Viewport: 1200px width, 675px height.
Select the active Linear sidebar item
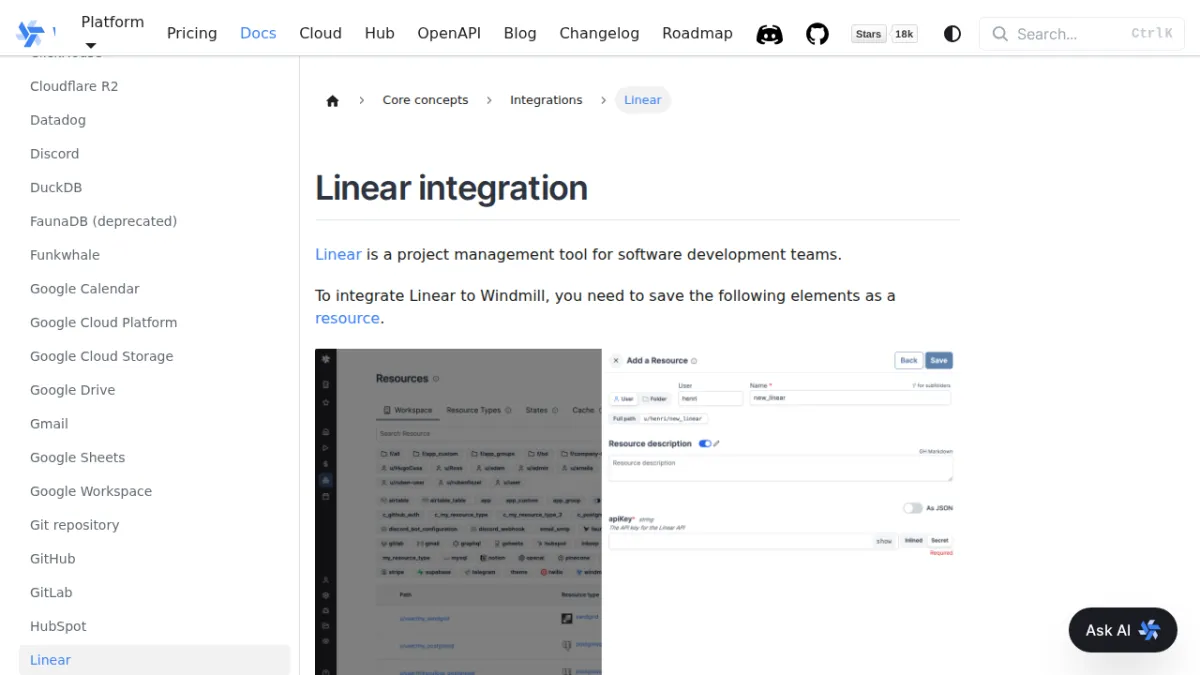pyautogui.click(x=155, y=660)
